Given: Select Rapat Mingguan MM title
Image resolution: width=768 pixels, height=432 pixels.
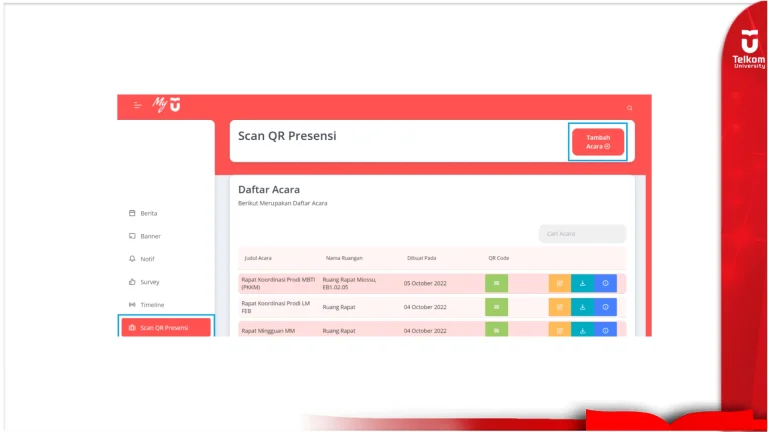Looking at the screenshot, I should pyautogui.click(x=268, y=331).
